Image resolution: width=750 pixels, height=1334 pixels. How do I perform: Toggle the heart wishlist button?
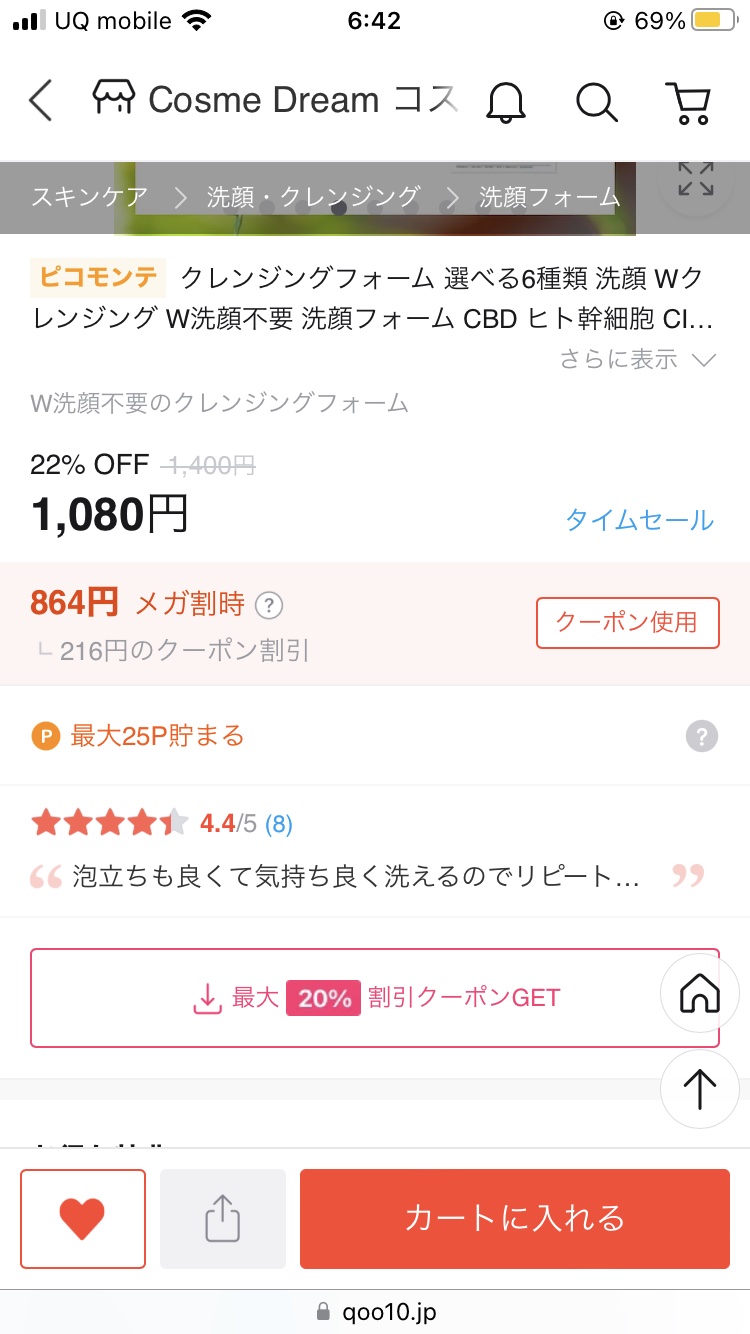click(83, 1219)
